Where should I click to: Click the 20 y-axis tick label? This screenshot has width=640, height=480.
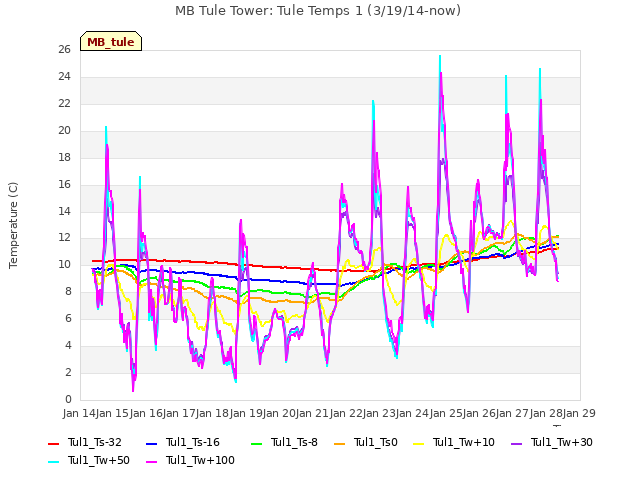coord(64,131)
